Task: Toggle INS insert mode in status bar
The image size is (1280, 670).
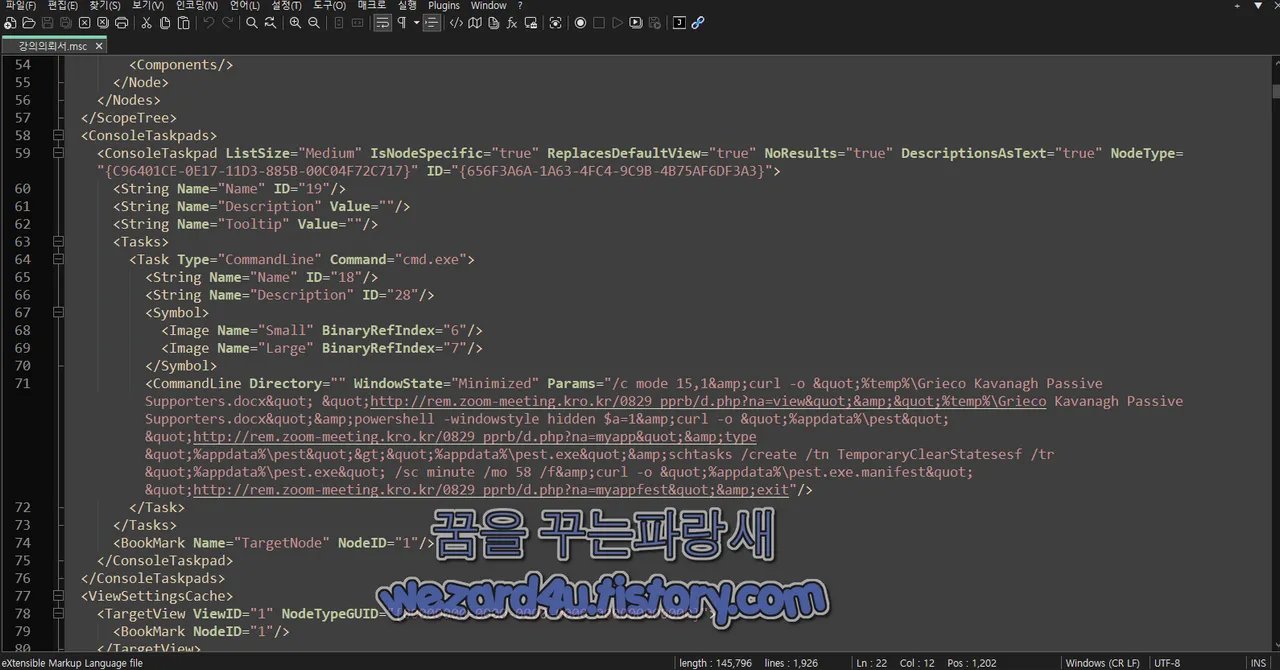Action: click(x=1258, y=663)
